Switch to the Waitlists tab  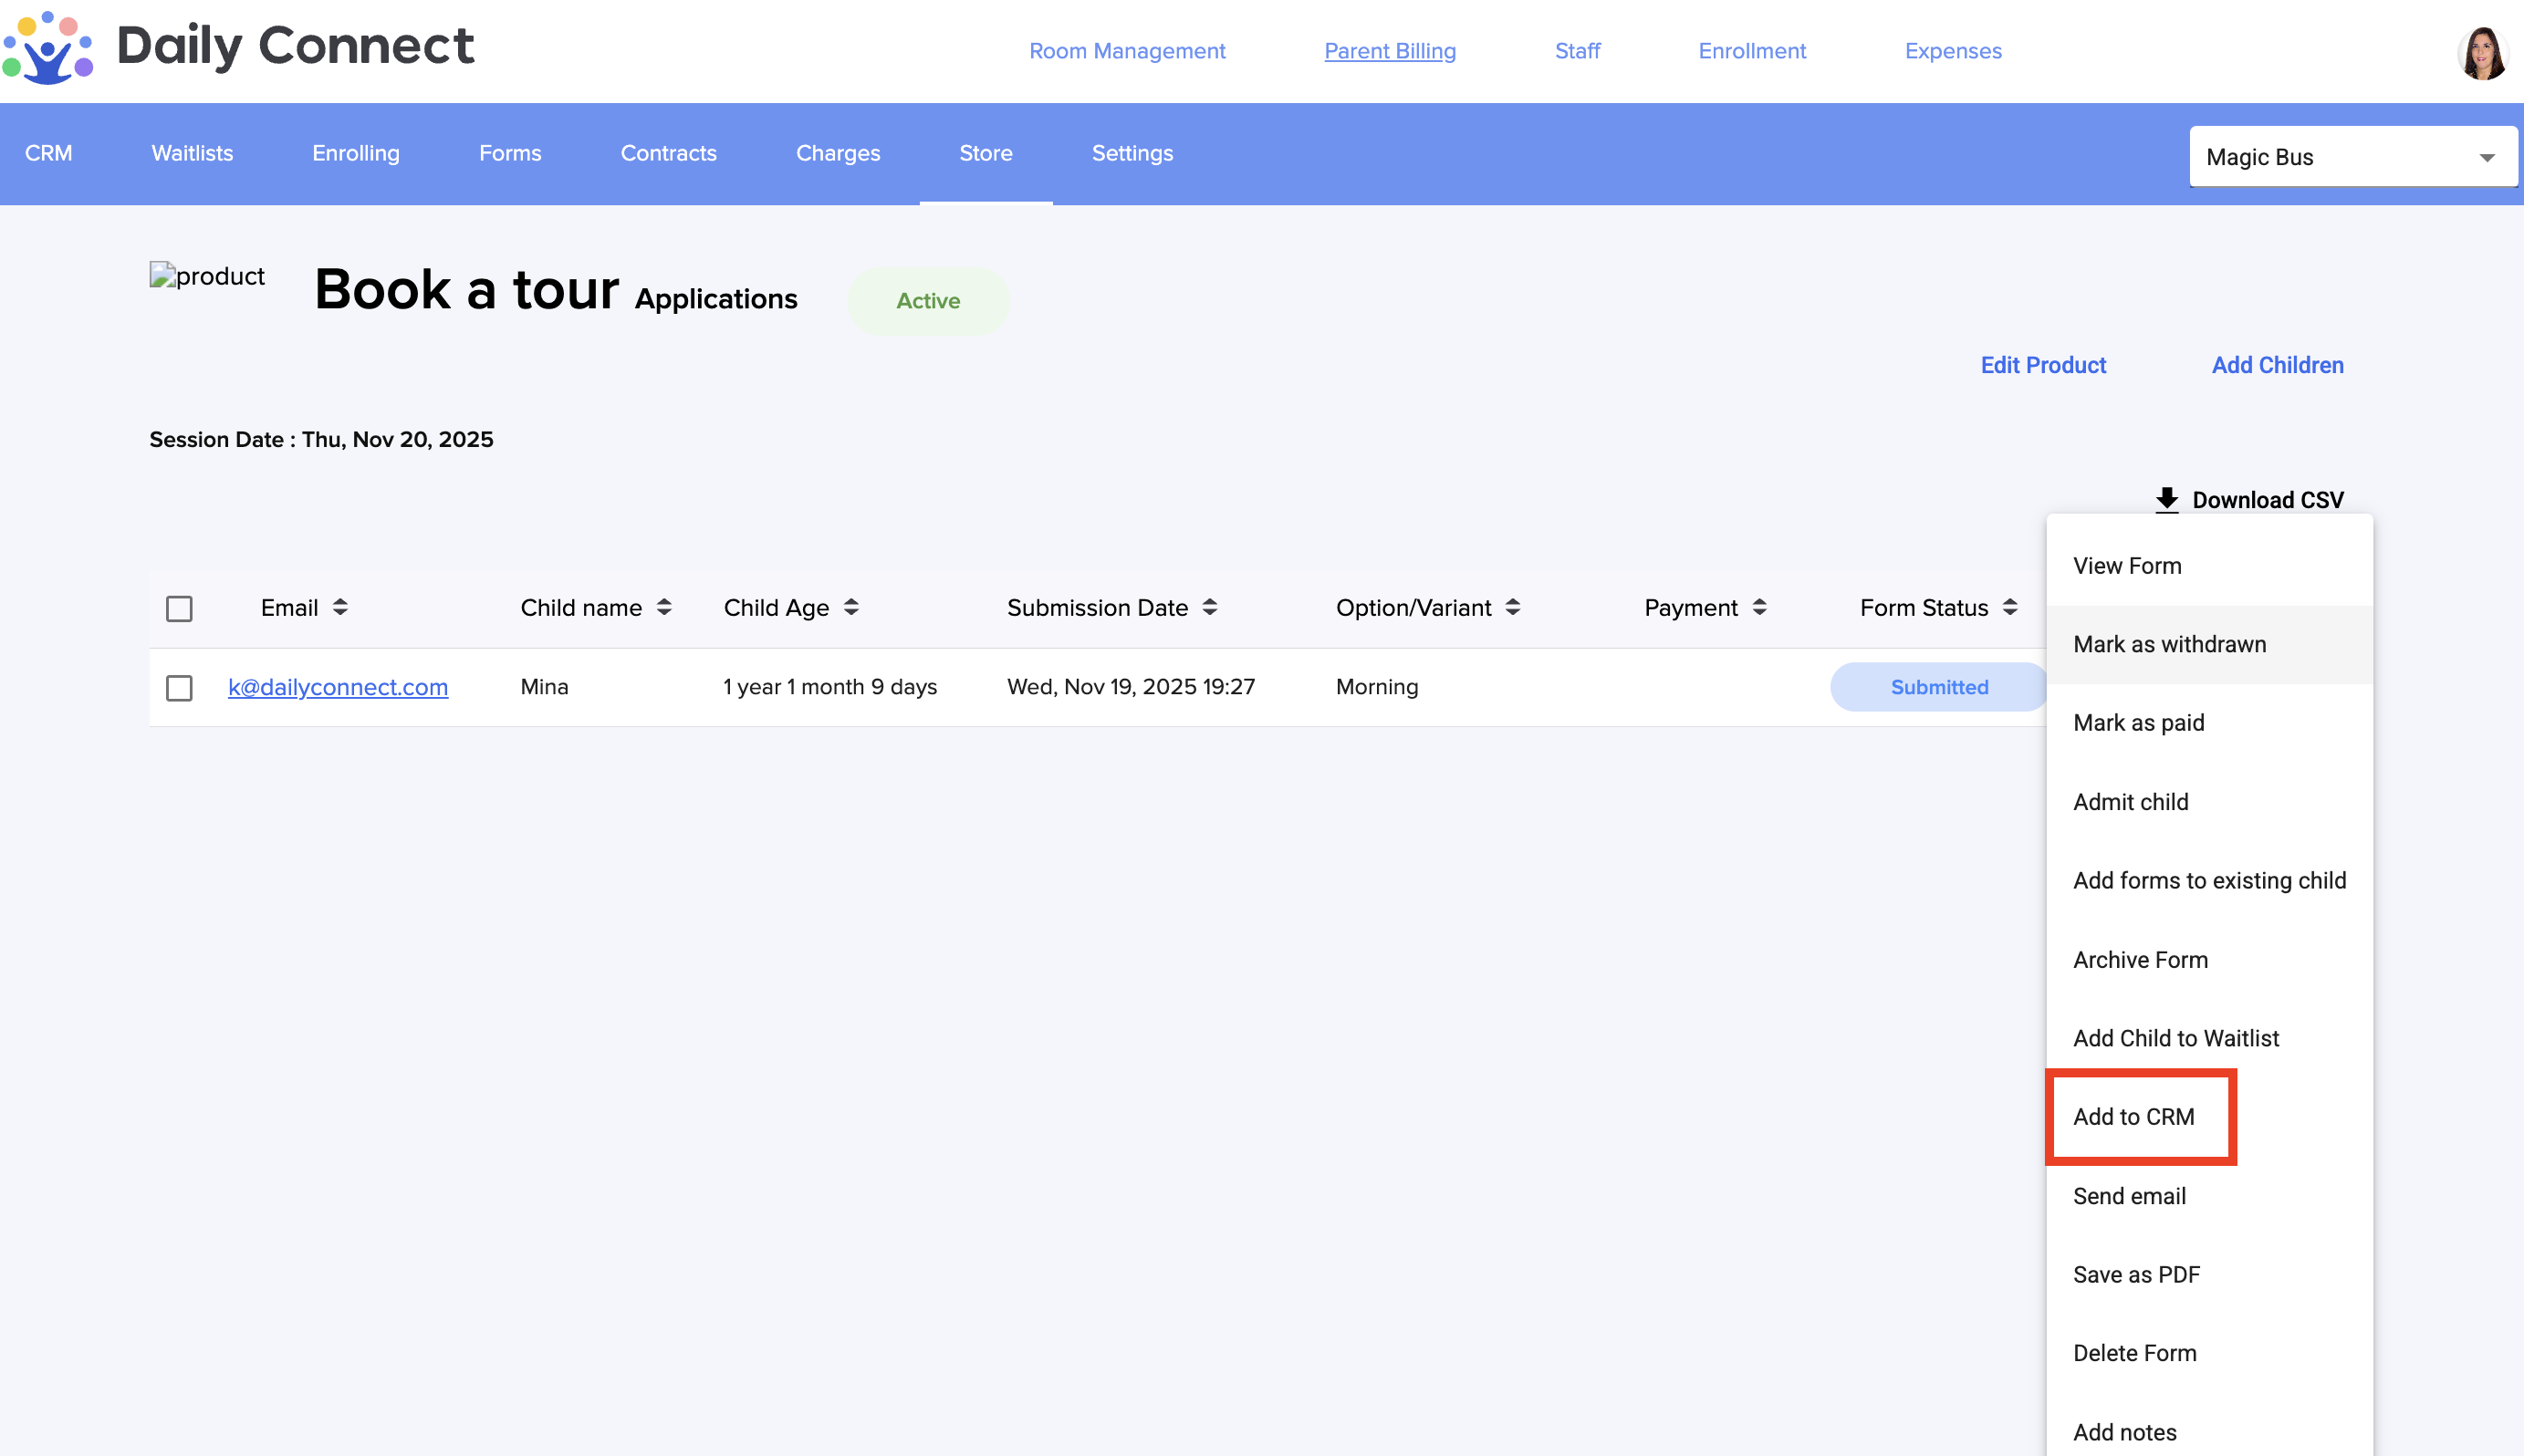[192, 153]
